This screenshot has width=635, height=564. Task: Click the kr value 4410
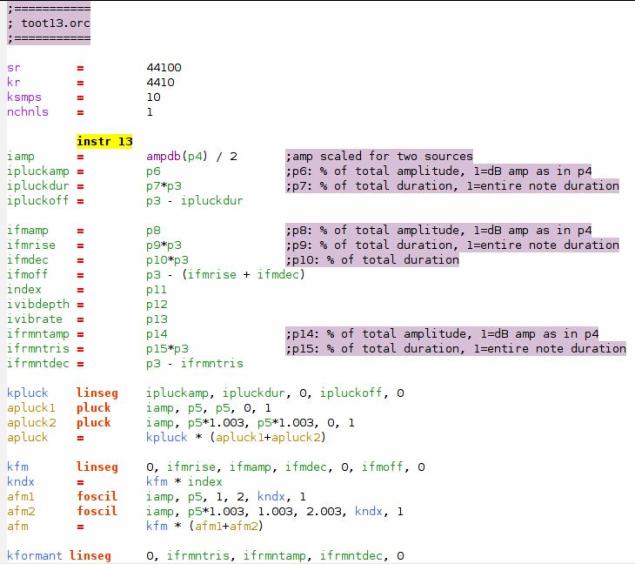coord(160,82)
